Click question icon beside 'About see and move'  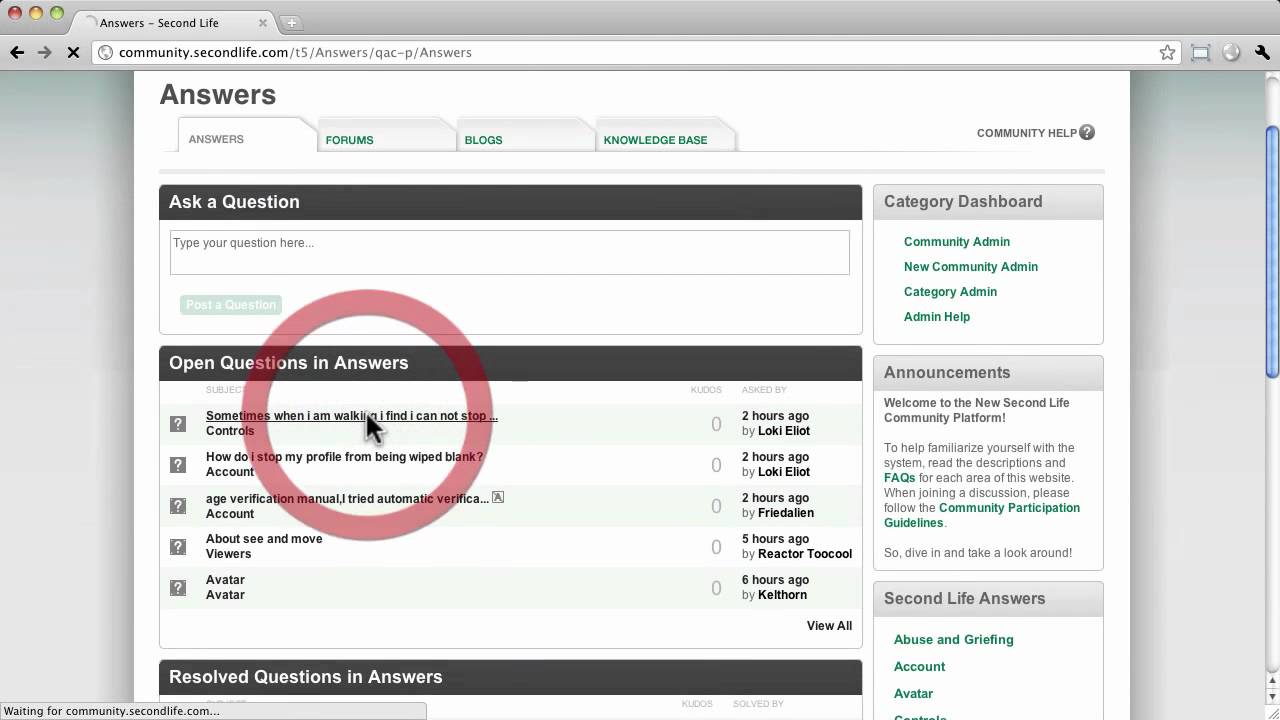click(x=178, y=546)
